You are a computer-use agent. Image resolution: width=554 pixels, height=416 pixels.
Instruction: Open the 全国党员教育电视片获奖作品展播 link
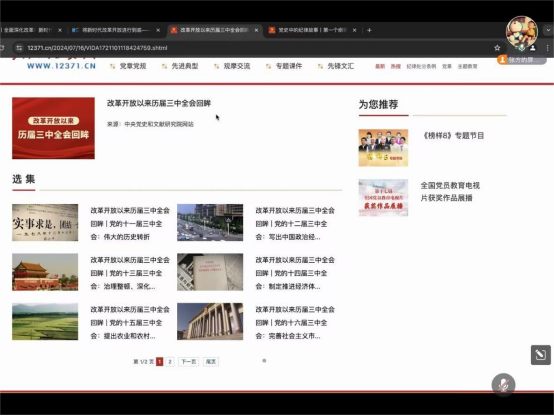point(450,192)
